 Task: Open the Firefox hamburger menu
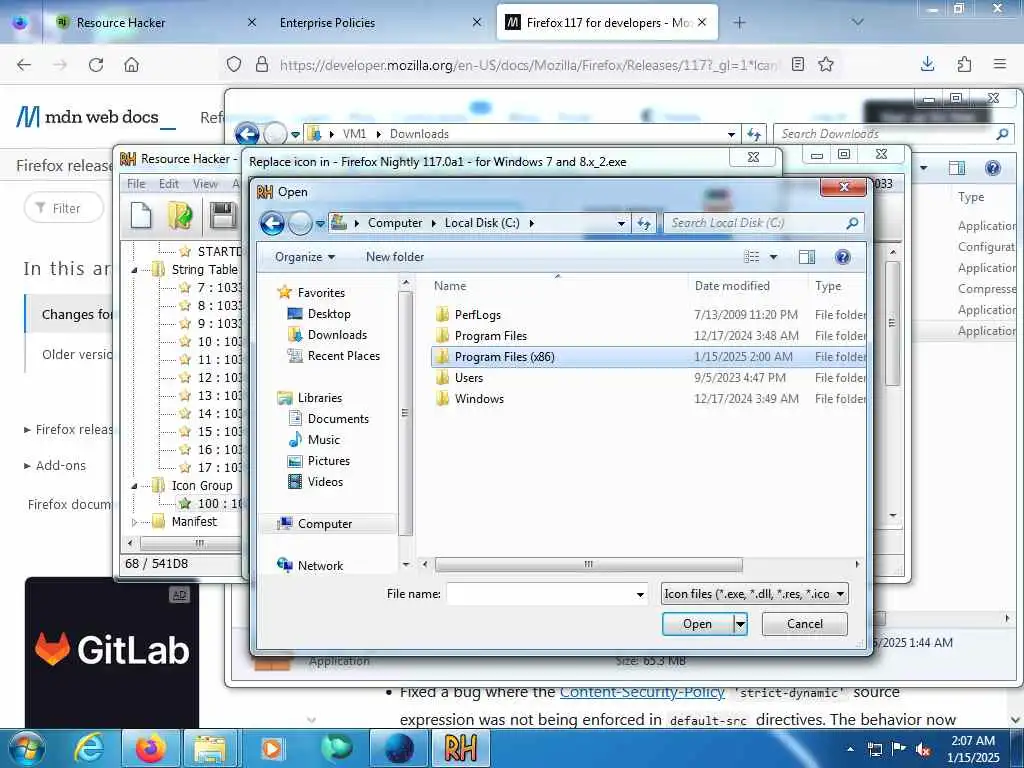pos(999,64)
